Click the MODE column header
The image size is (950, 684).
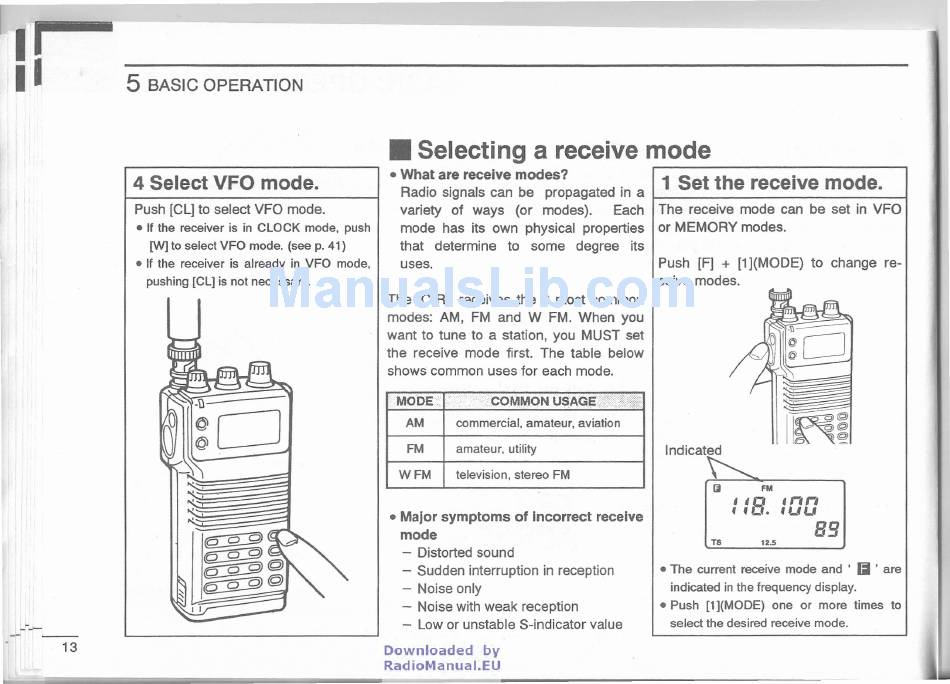click(x=415, y=401)
